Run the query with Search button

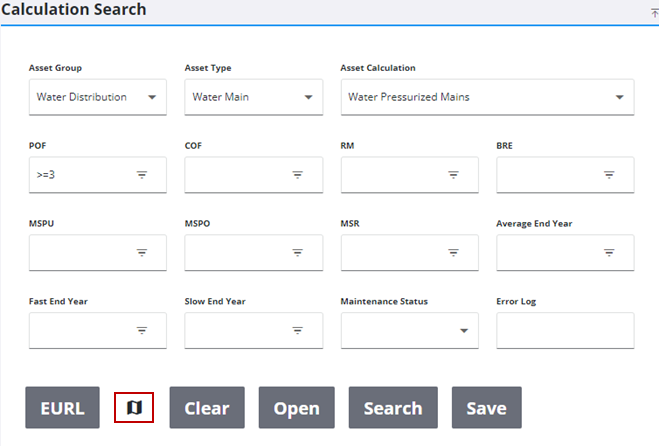pyautogui.click(x=393, y=408)
